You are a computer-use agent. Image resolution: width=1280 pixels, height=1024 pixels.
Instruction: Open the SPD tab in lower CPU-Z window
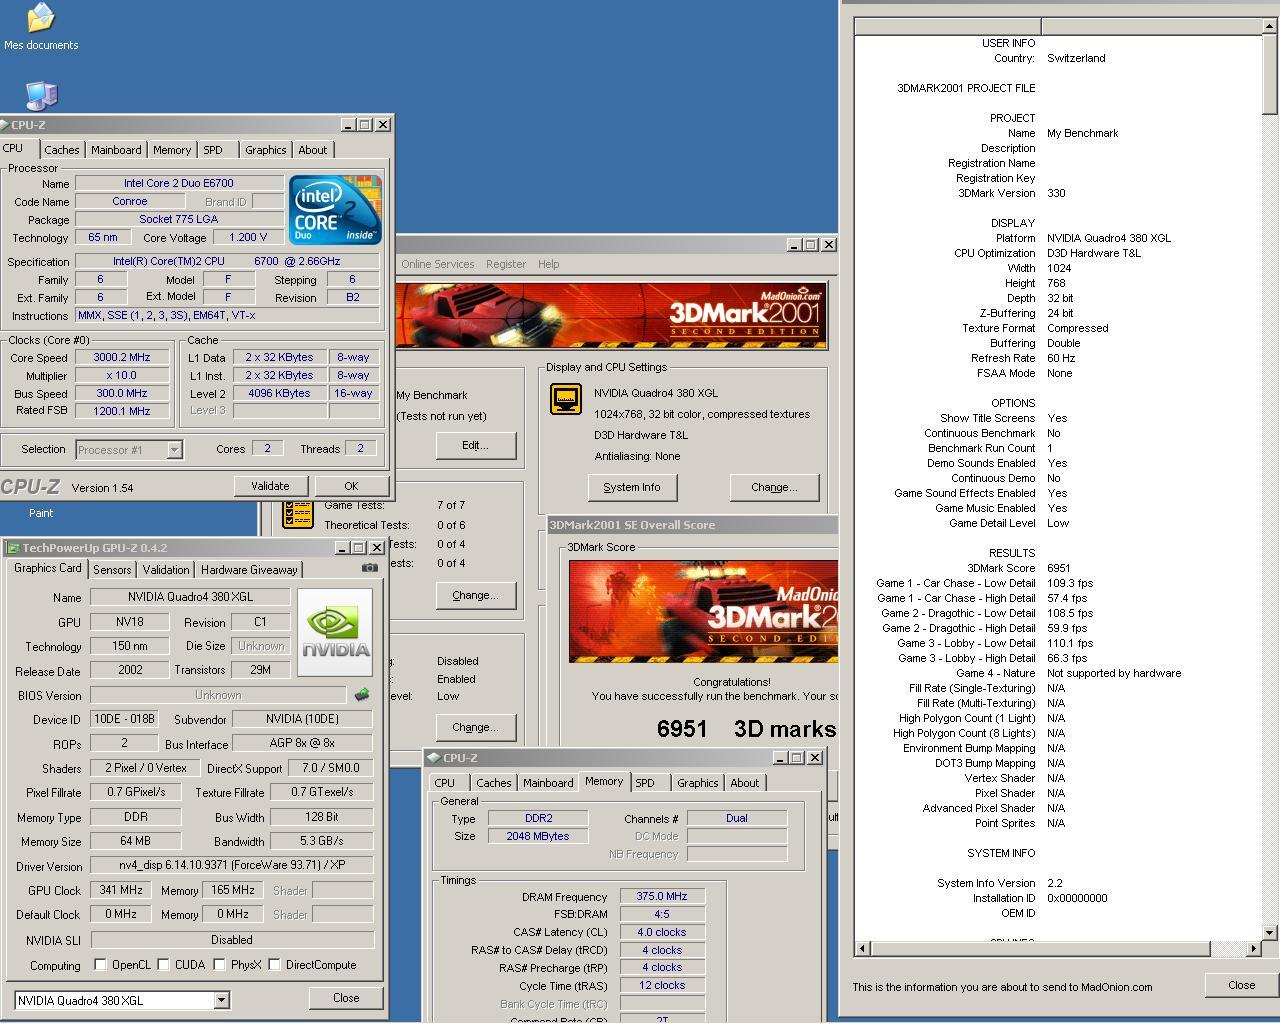tap(645, 783)
